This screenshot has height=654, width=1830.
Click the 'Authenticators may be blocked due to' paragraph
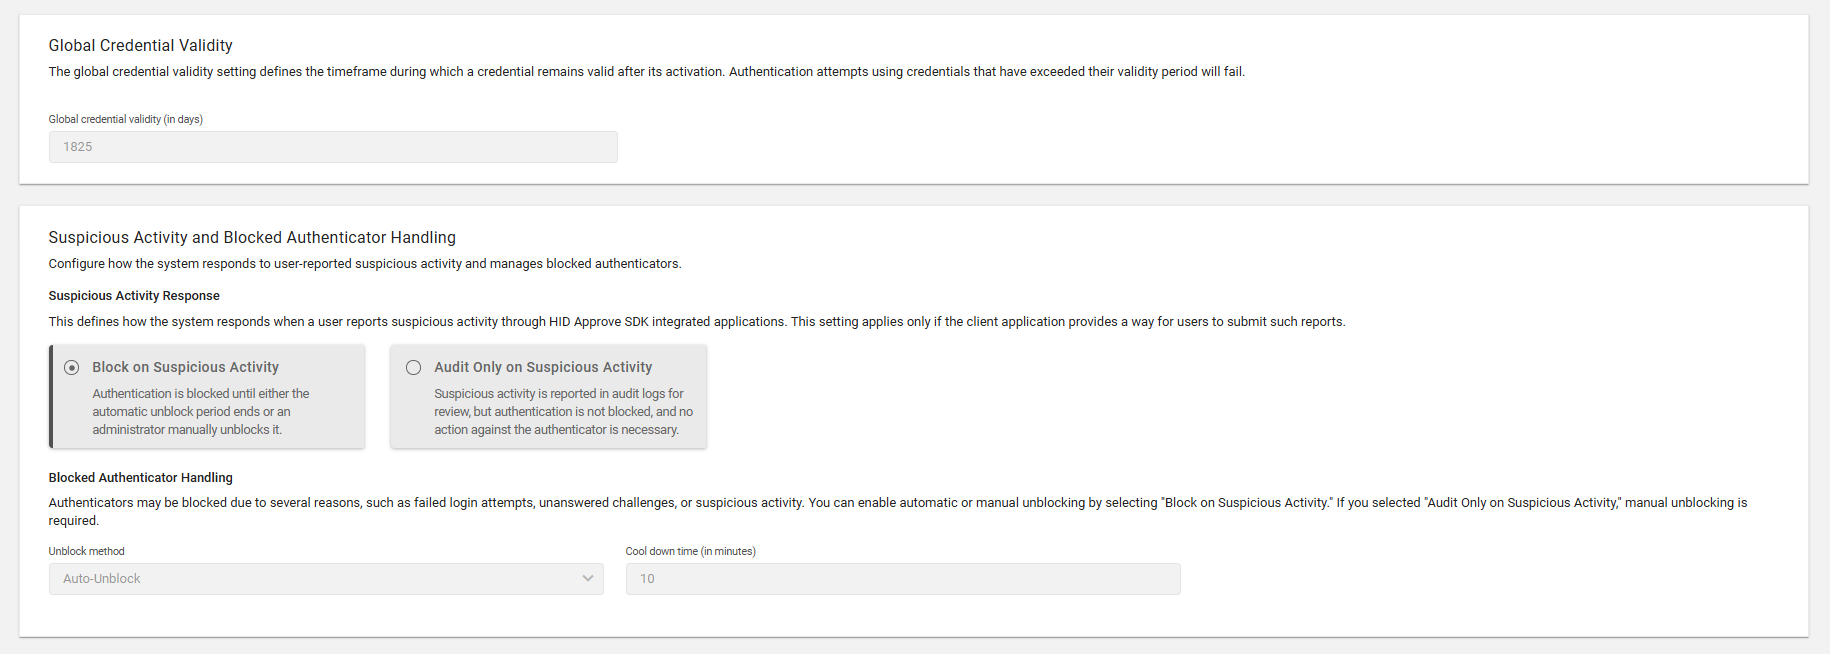(x=898, y=512)
